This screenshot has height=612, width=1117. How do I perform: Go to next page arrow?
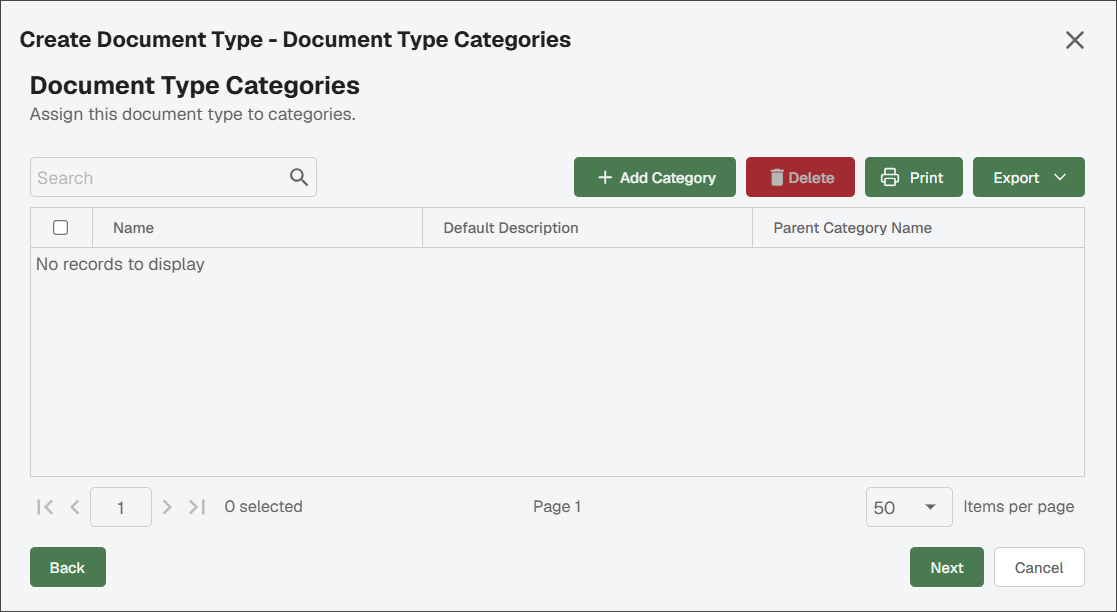pyautogui.click(x=167, y=507)
